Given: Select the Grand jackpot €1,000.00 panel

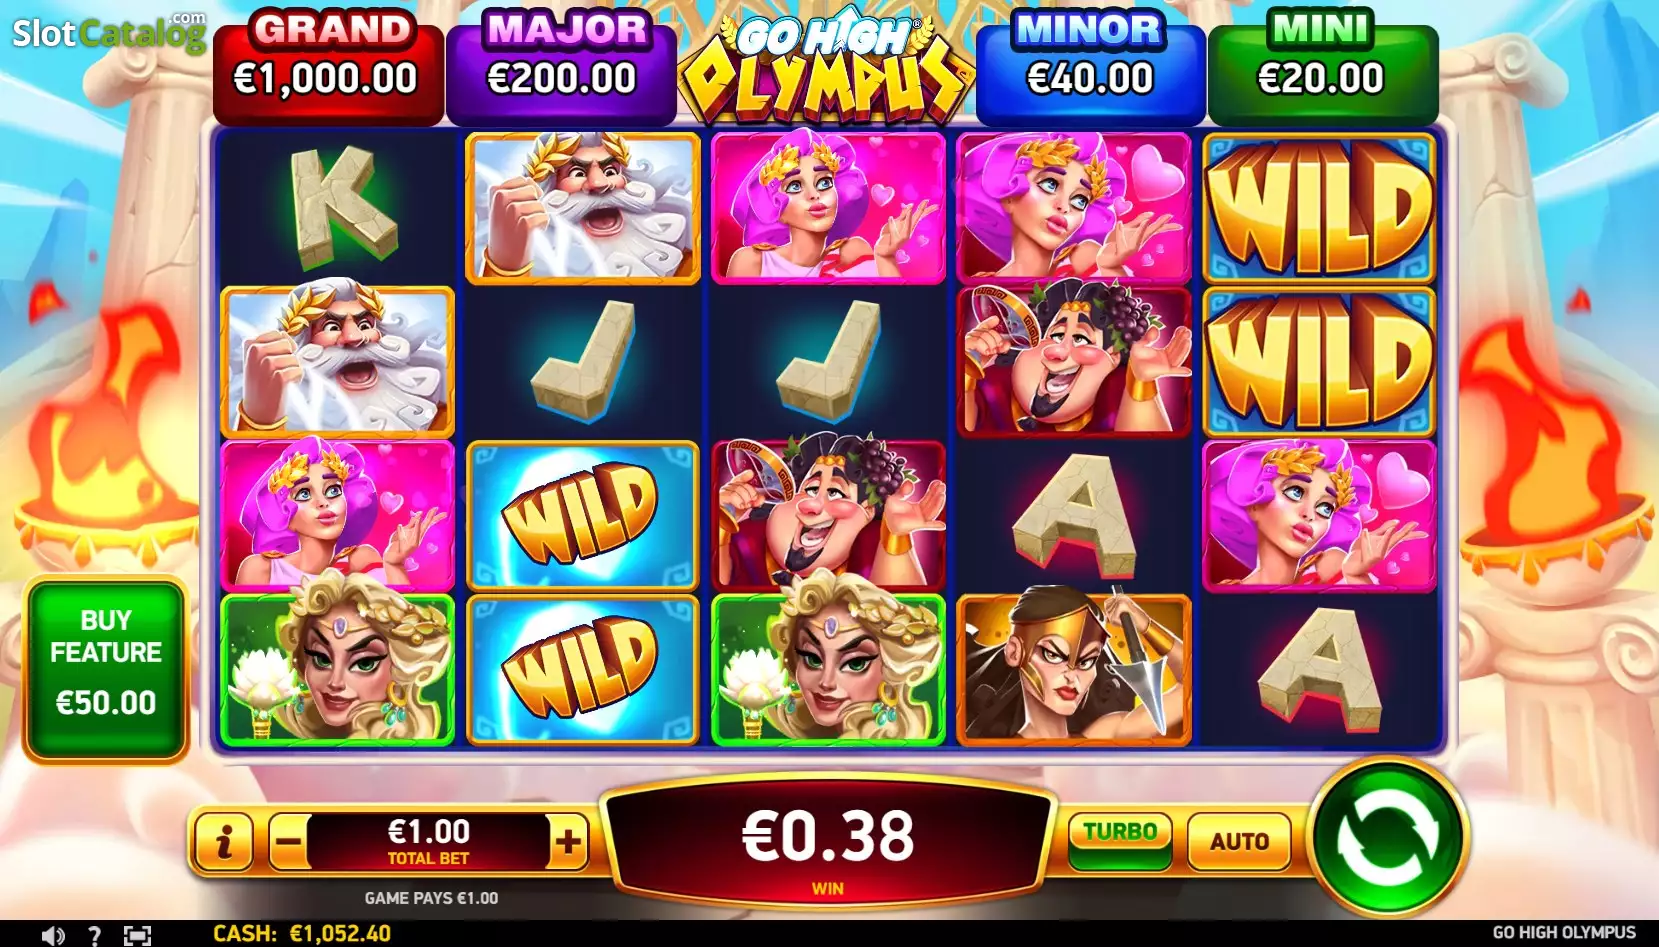Looking at the screenshot, I should coord(328,66).
